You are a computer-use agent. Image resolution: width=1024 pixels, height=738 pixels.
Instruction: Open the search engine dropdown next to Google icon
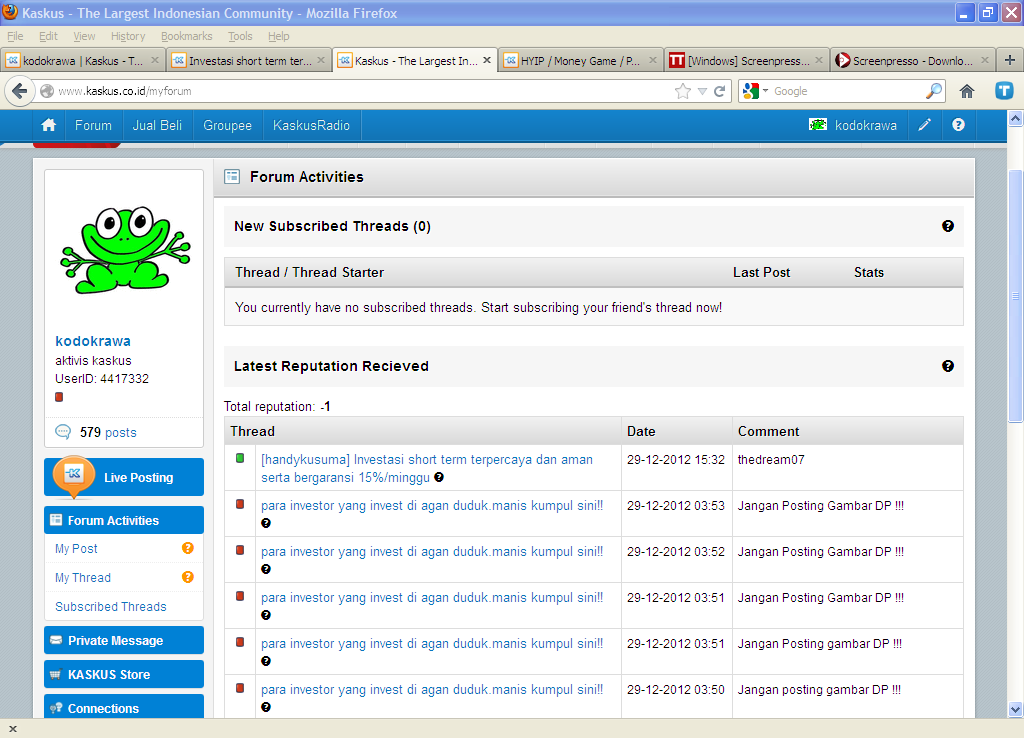(765, 91)
